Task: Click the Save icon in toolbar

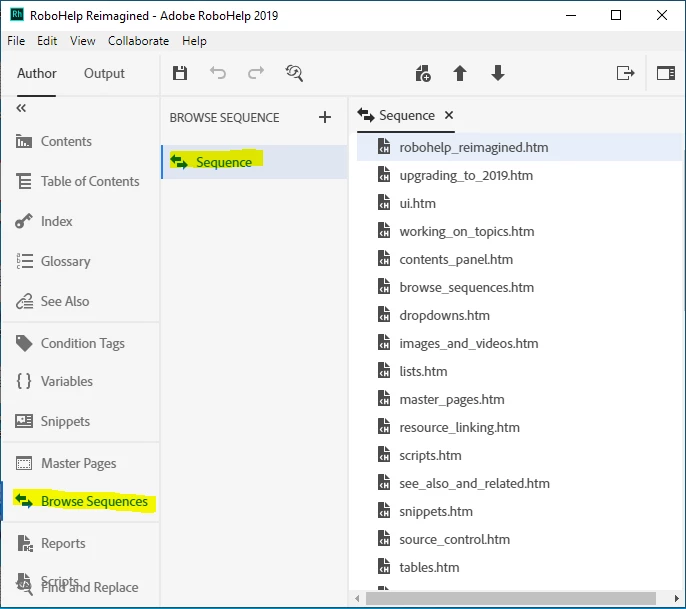Action: [x=180, y=73]
